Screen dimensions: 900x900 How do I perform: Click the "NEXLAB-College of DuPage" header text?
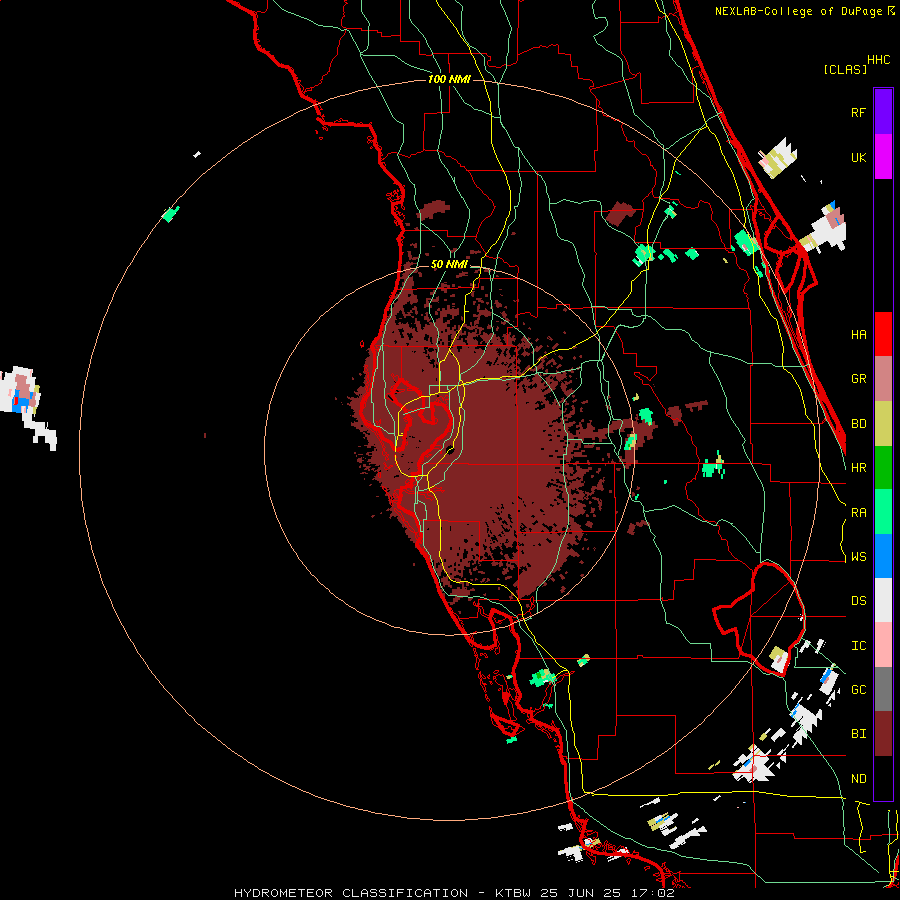800,11
